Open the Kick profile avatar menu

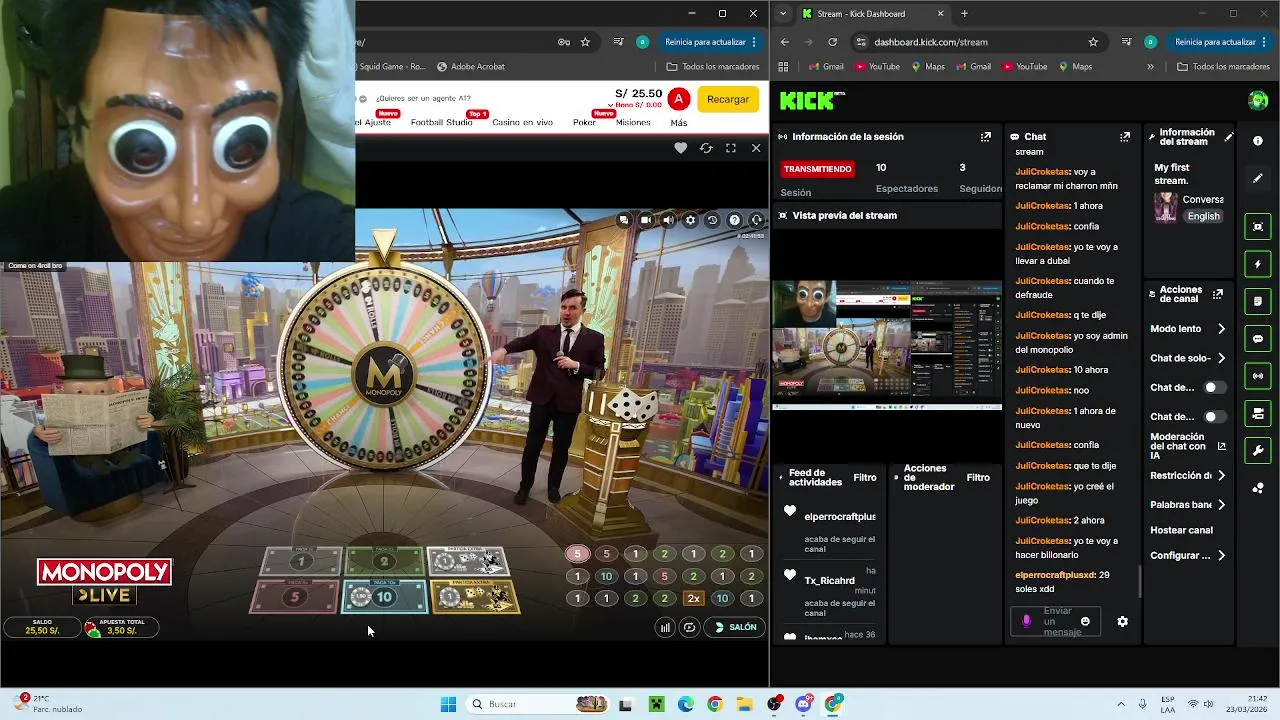click(1258, 100)
